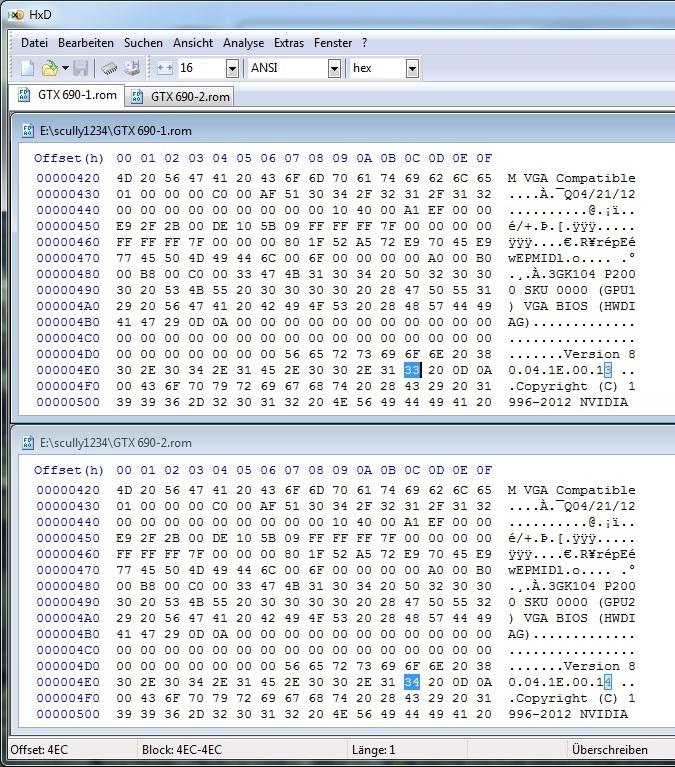Click offset 00000420 in the GTX 690-1.rom window
This screenshot has width=675, height=767.
tap(68, 178)
